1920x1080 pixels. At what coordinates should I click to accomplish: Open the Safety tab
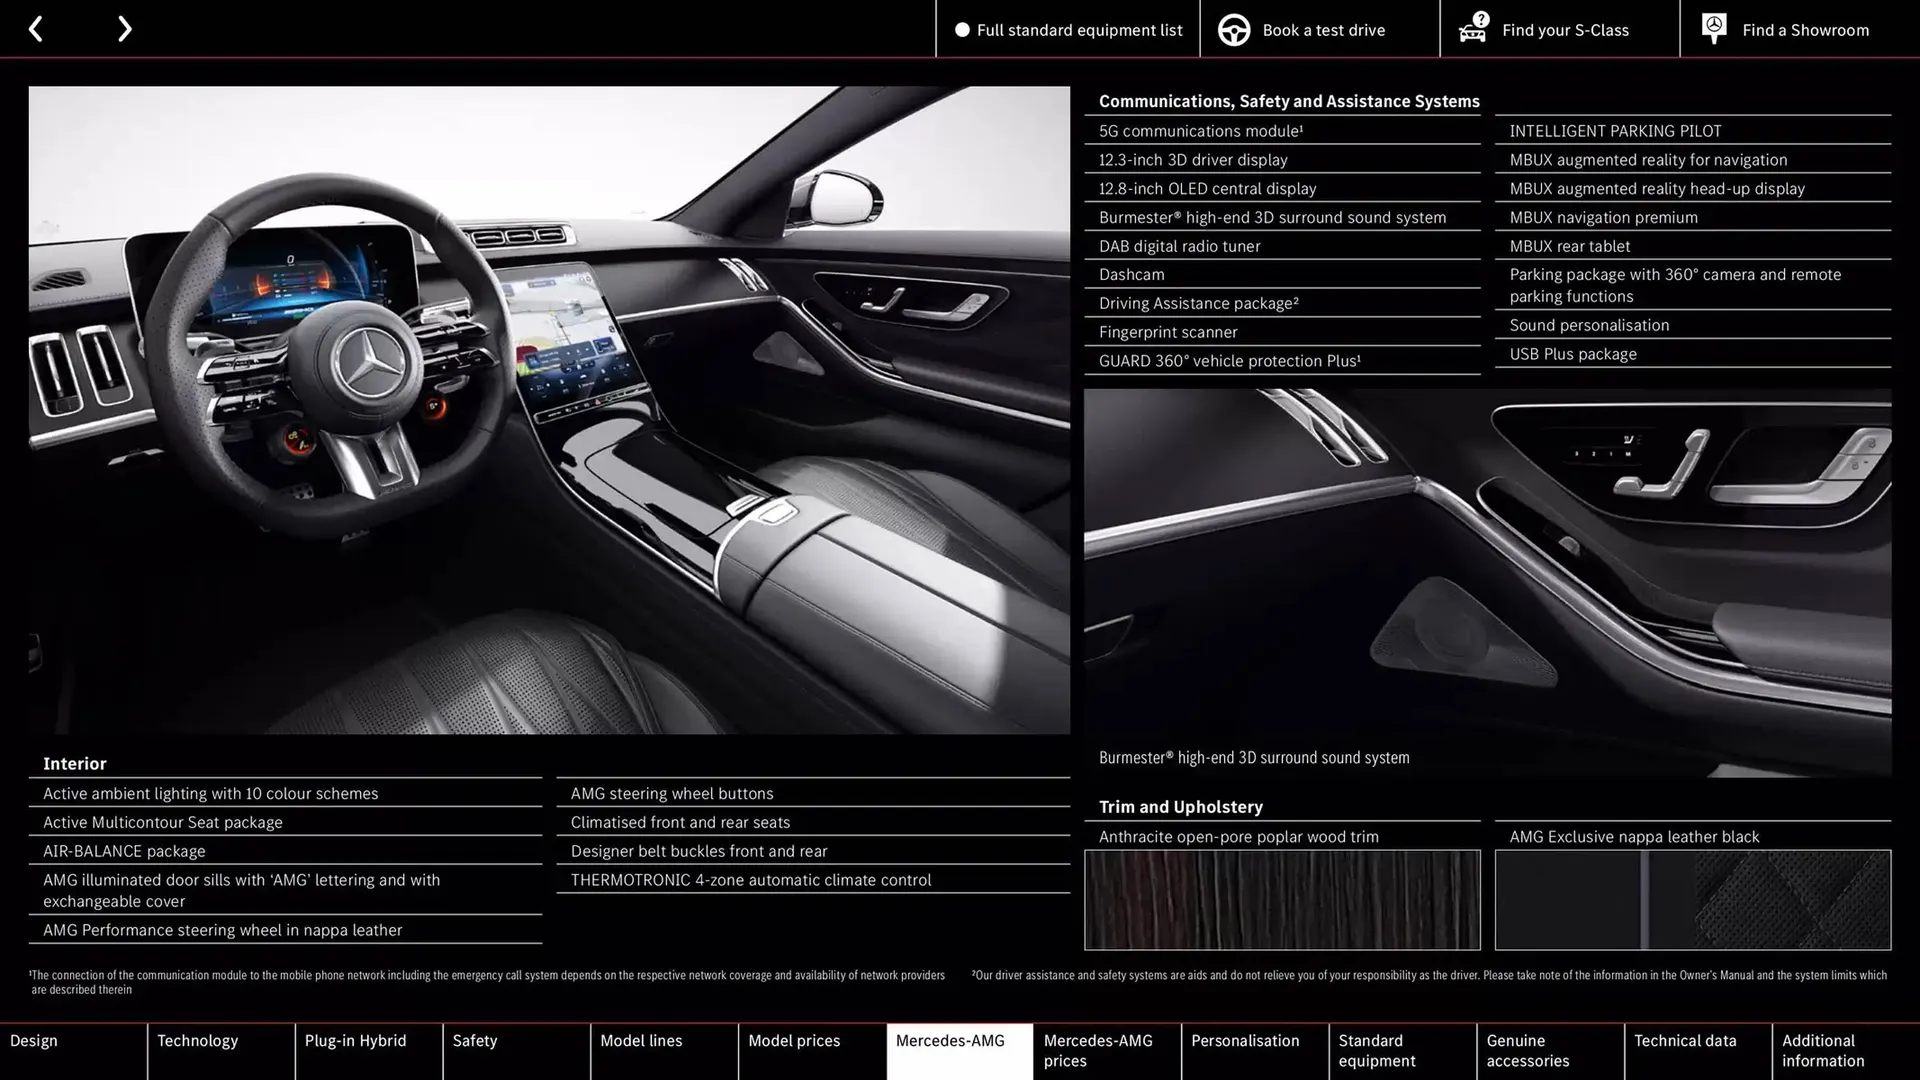pyautogui.click(x=516, y=1051)
